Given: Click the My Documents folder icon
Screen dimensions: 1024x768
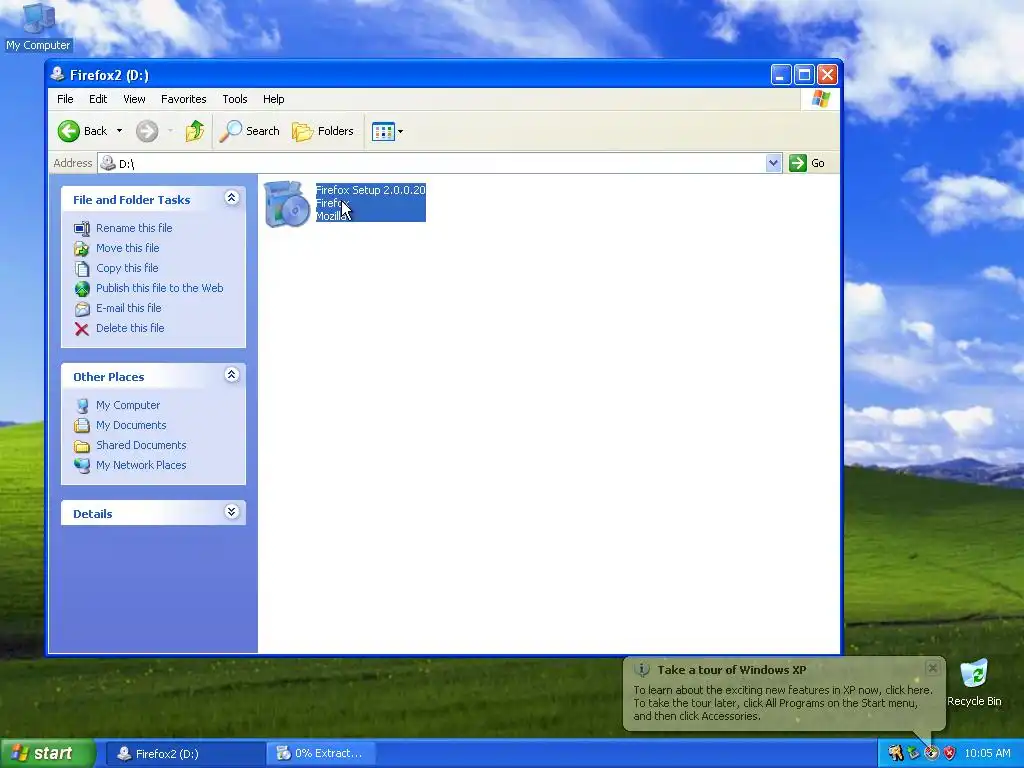Looking at the screenshot, I should 82,426.
